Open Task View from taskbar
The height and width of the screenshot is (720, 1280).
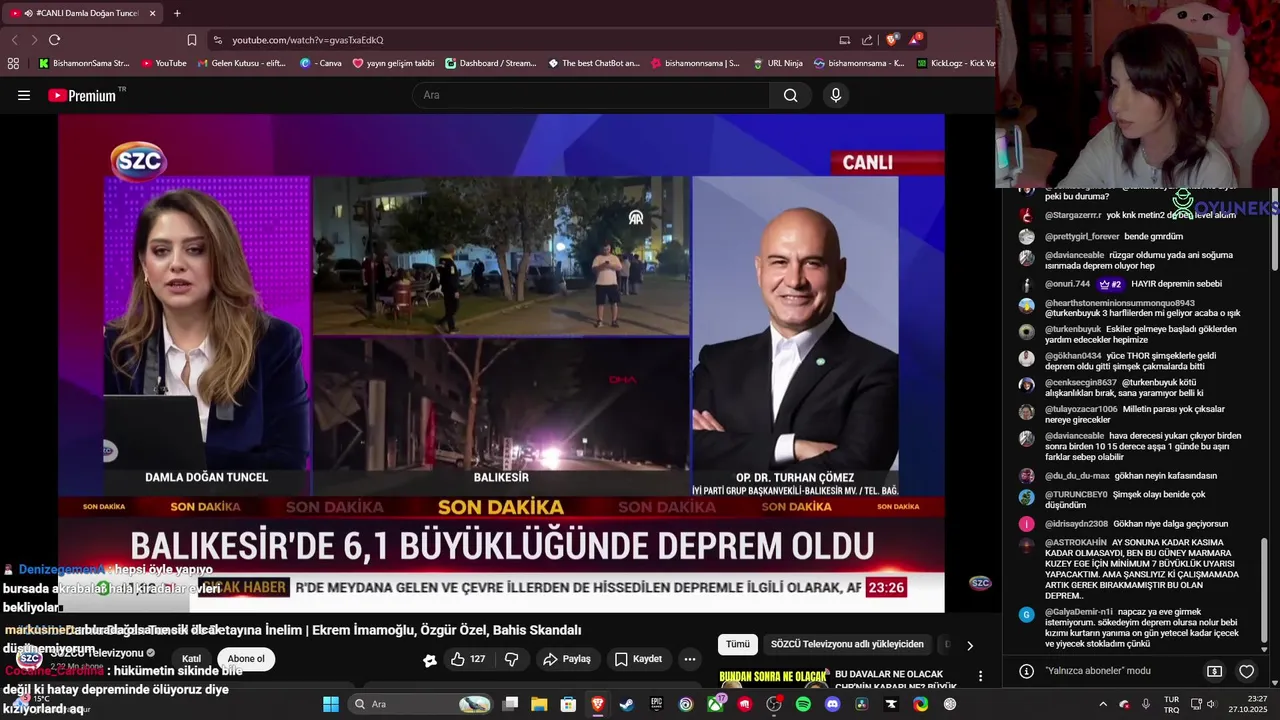pos(510,704)
